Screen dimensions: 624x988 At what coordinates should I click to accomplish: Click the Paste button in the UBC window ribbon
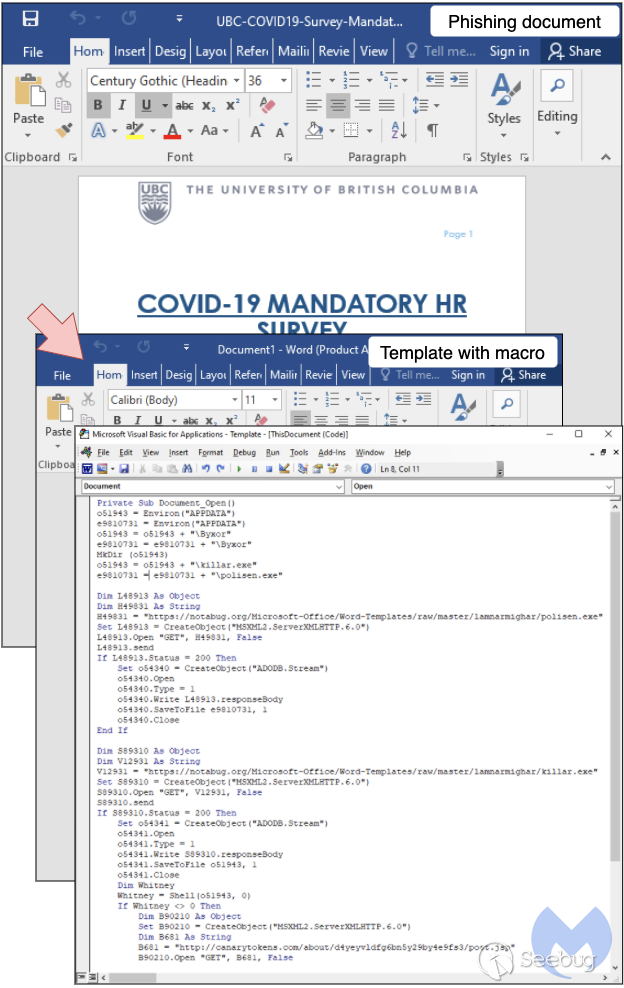click(28, 105)
